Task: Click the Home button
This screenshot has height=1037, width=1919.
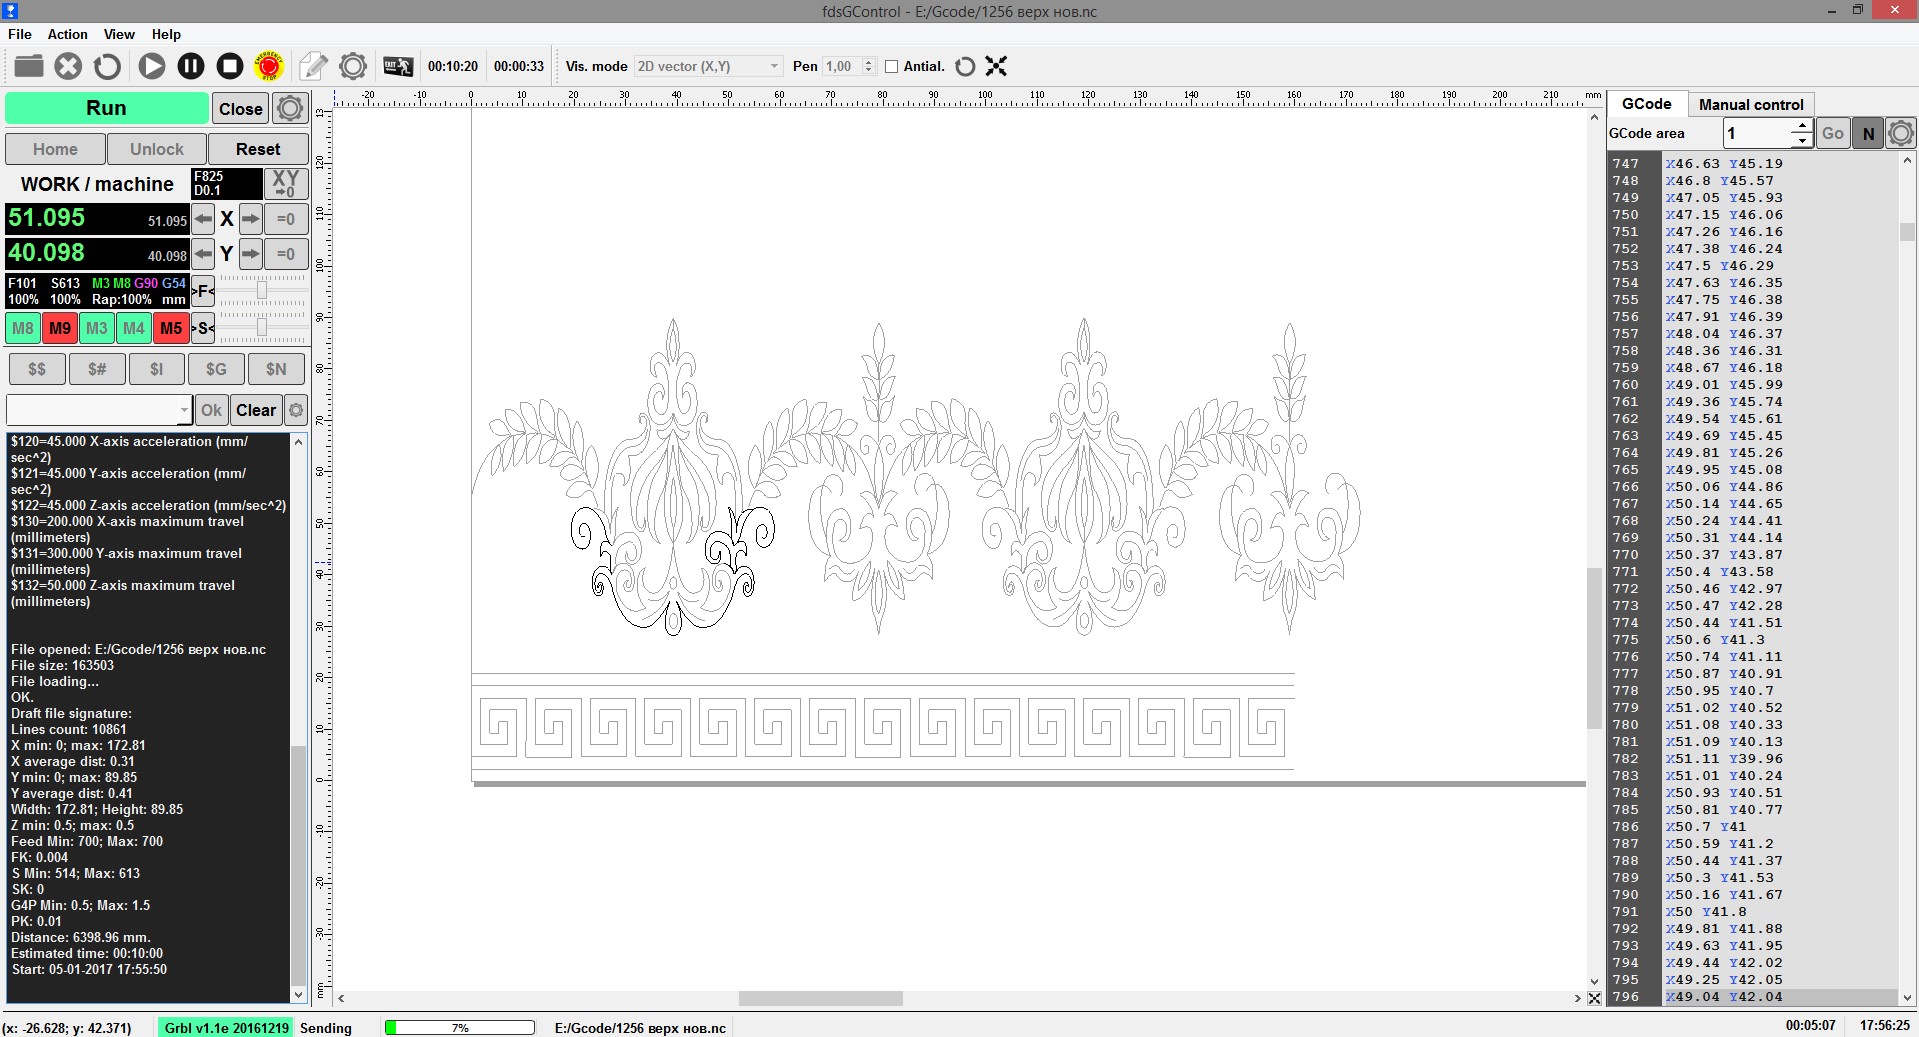Action: (x=55, y=149)
